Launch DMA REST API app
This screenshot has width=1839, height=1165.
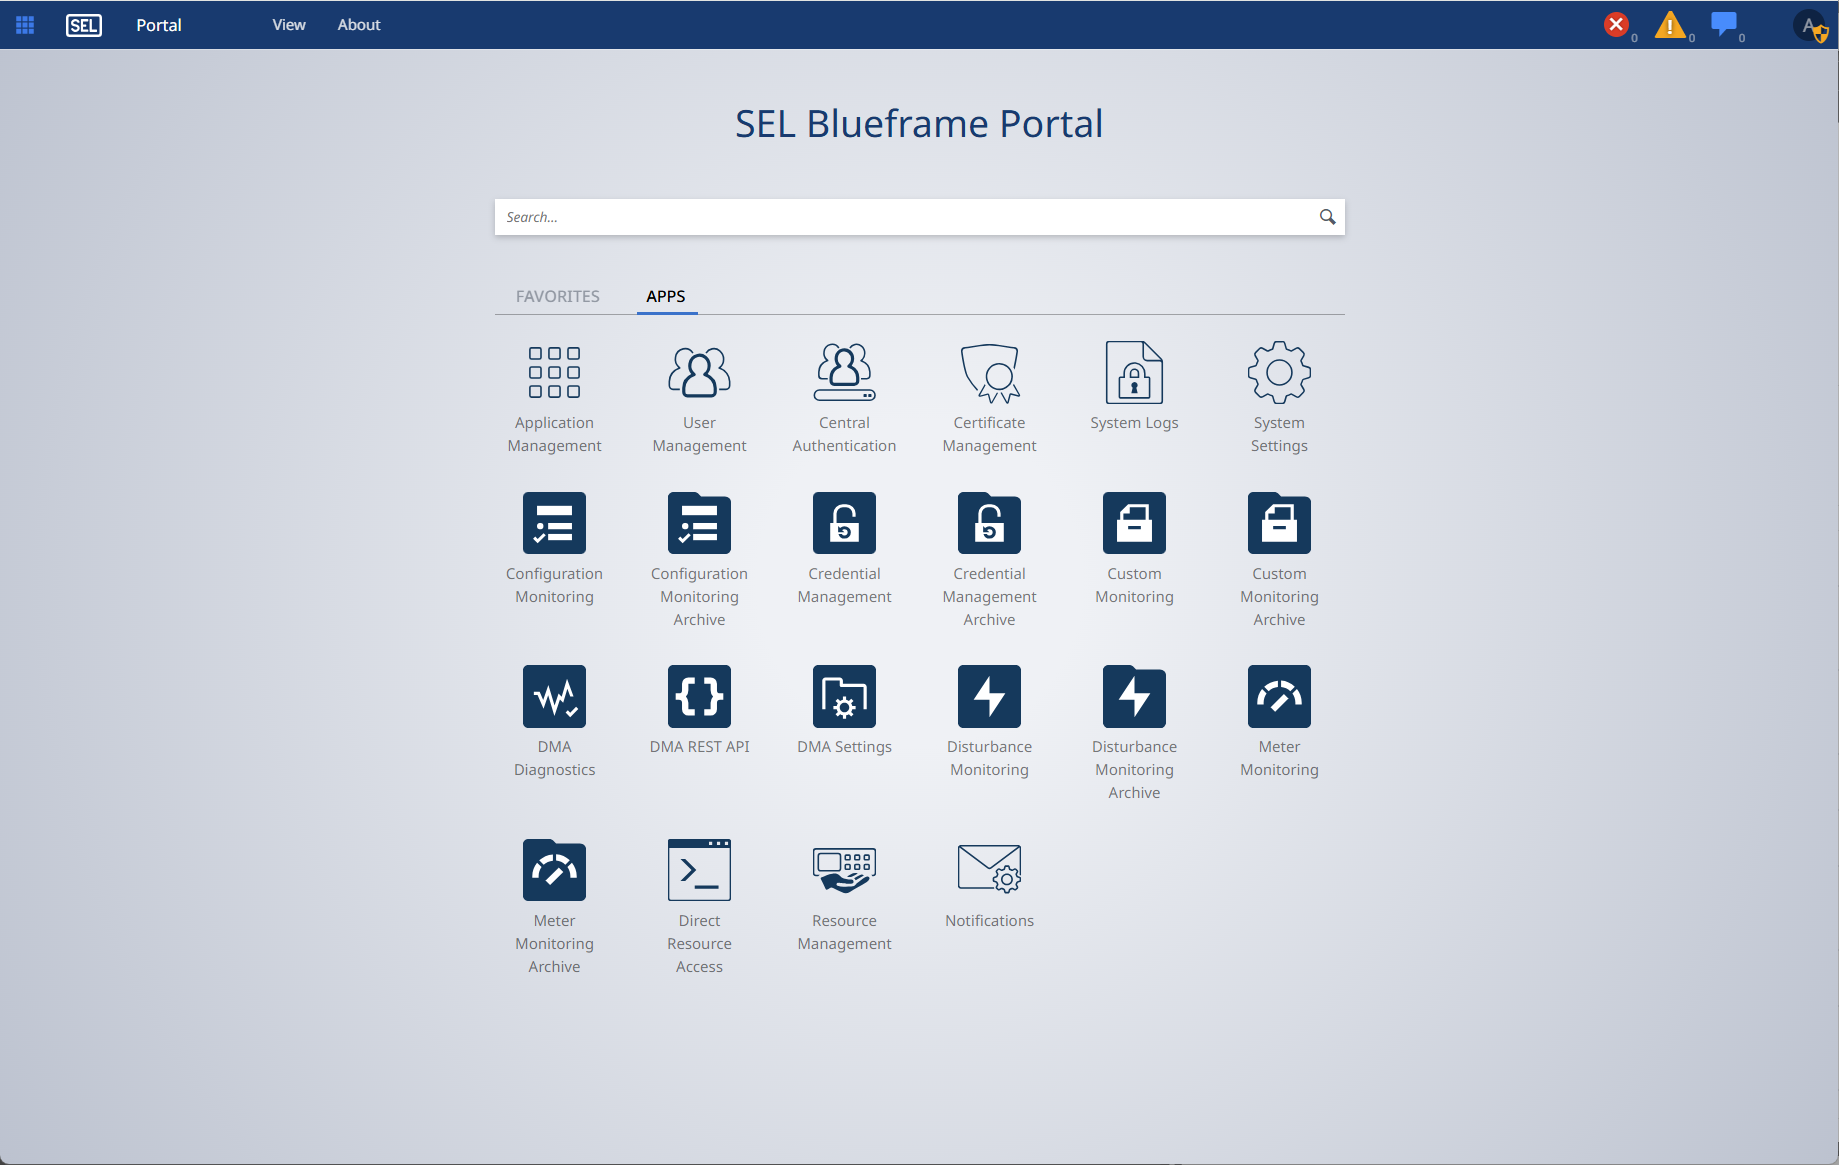click(x=699, y=696)
